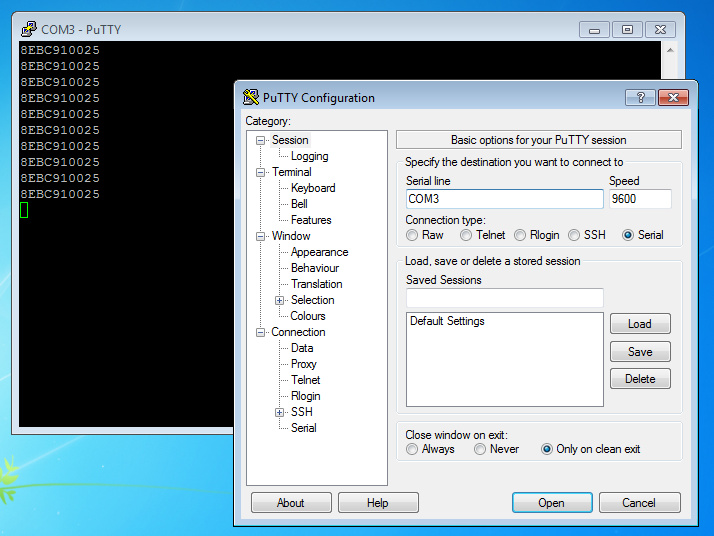Open the Data settings category
Viewport: 714px width, 536px height.
302,348
